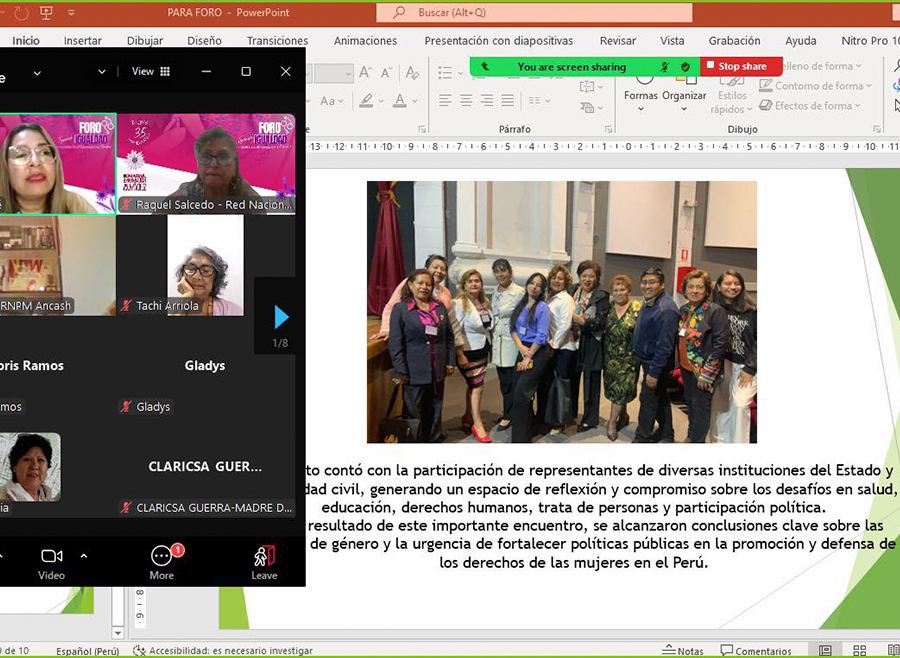Increase font size with the larger A icon
Image resolution: width=900 pixels, height=658 pixels.
pos(365,72)
